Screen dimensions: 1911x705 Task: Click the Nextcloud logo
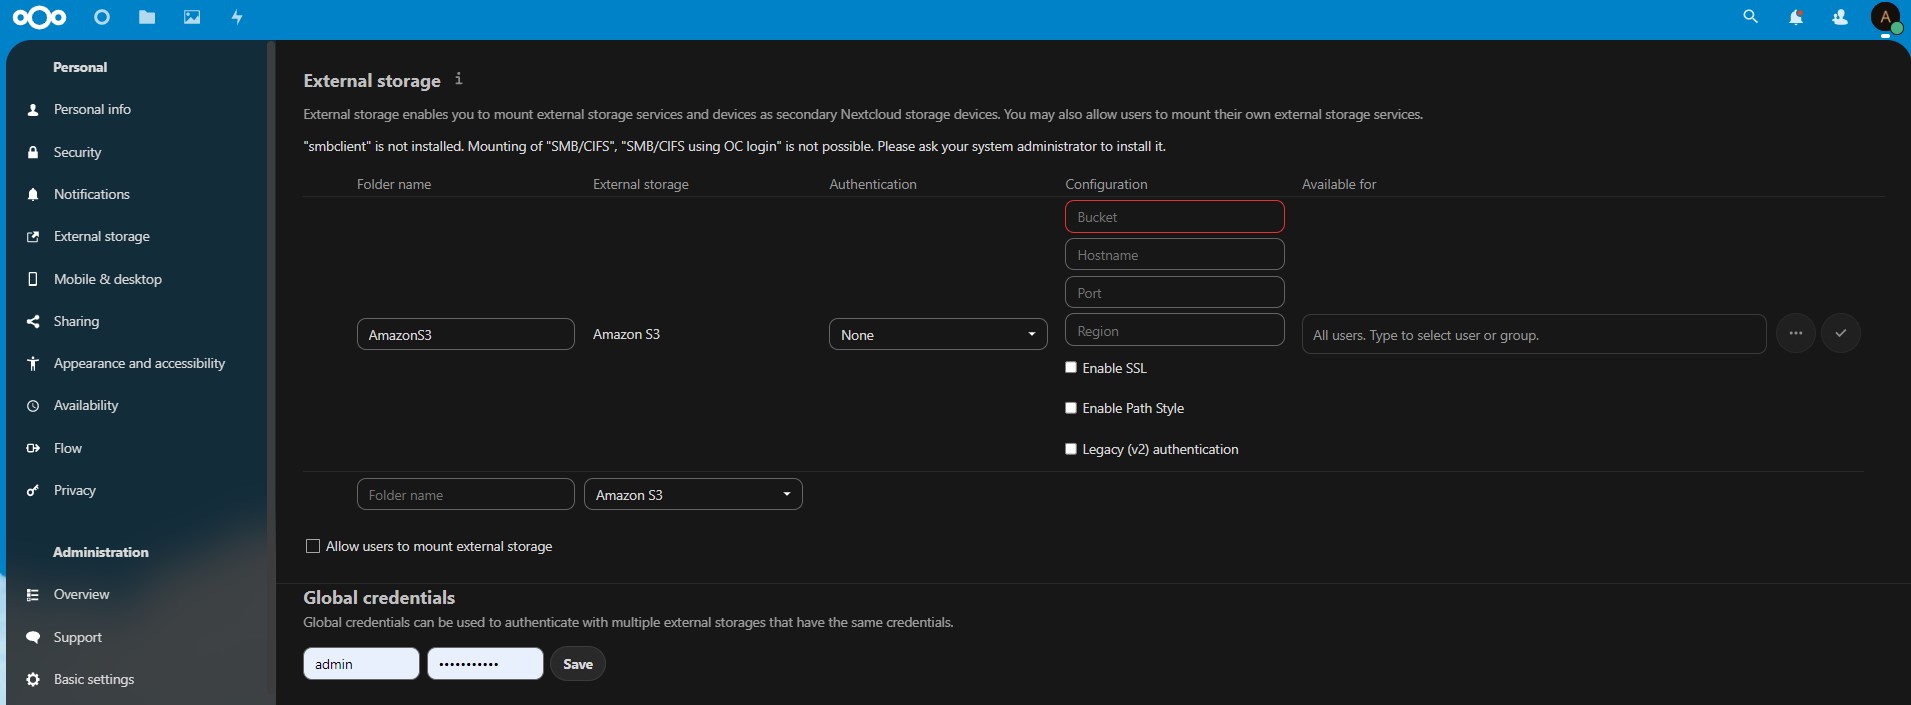pyautogui.click(x=40, y=17)
